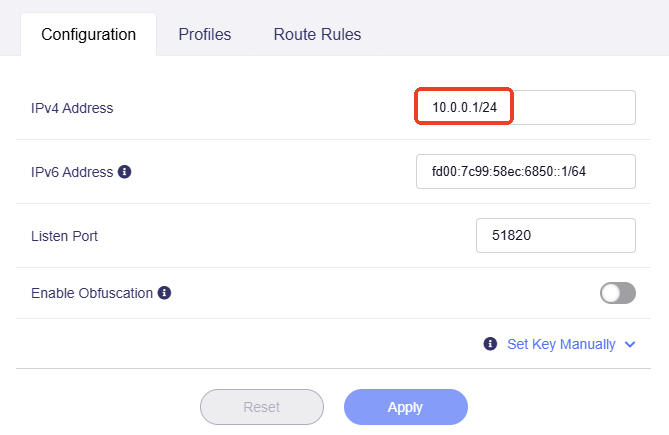Click the Reset button
Image resolution: width=669 pixels, height=435 pixels.
(262, 407)
